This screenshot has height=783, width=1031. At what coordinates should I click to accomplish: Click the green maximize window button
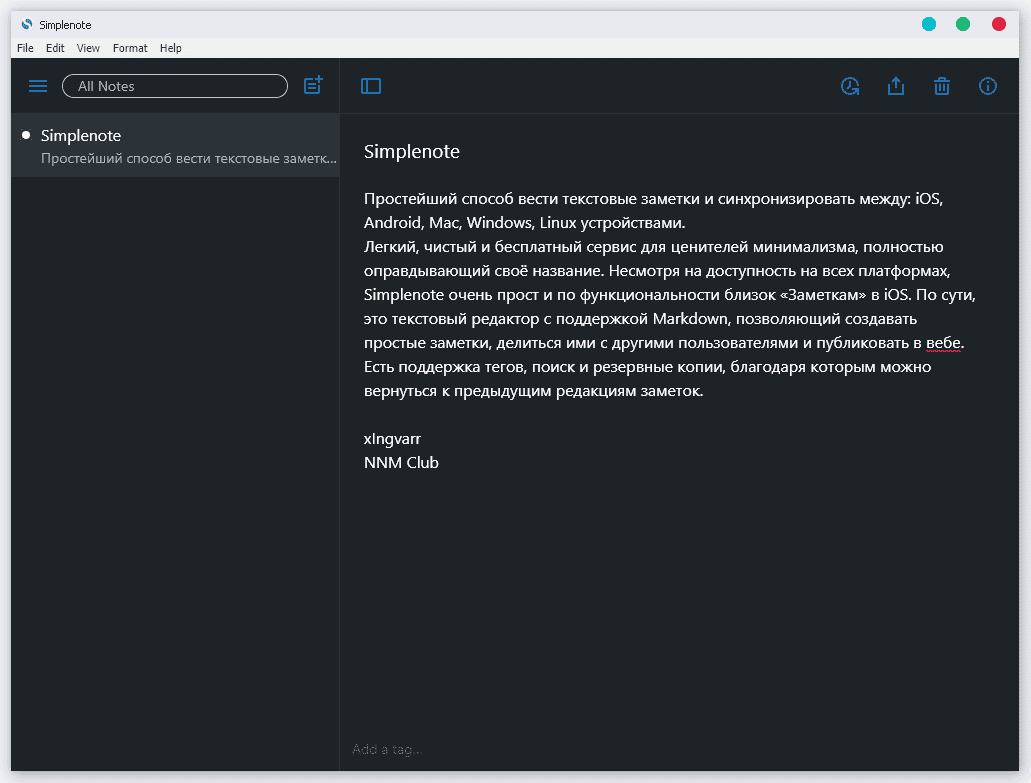click(x=963, y=24)
